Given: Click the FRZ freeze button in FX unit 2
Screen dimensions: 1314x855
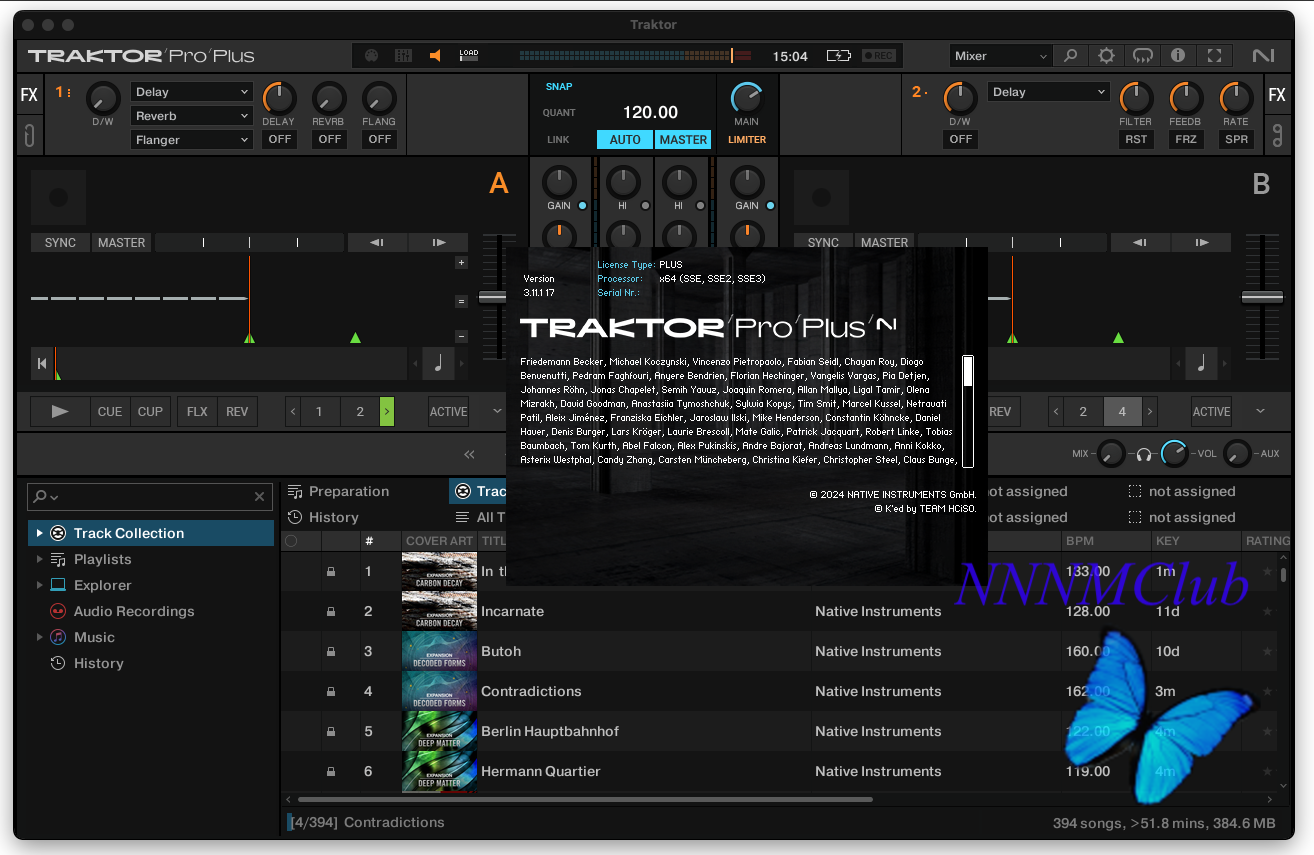Looking at the screenshot, I should 1186,140.
